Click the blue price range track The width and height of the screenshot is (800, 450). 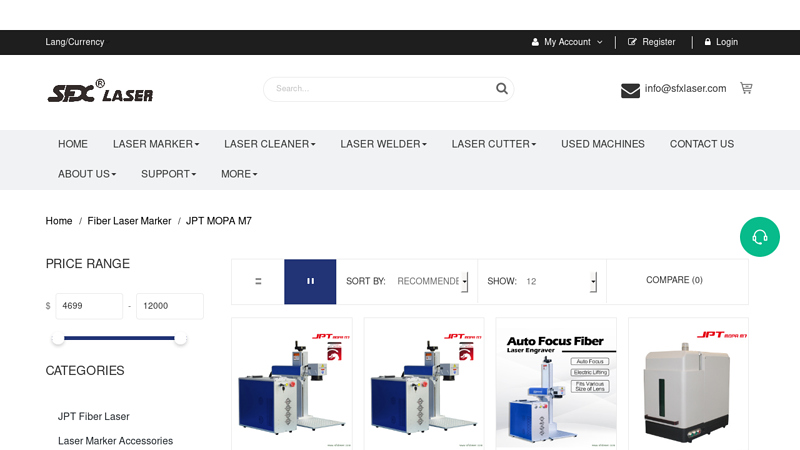(x=119, y=338)
